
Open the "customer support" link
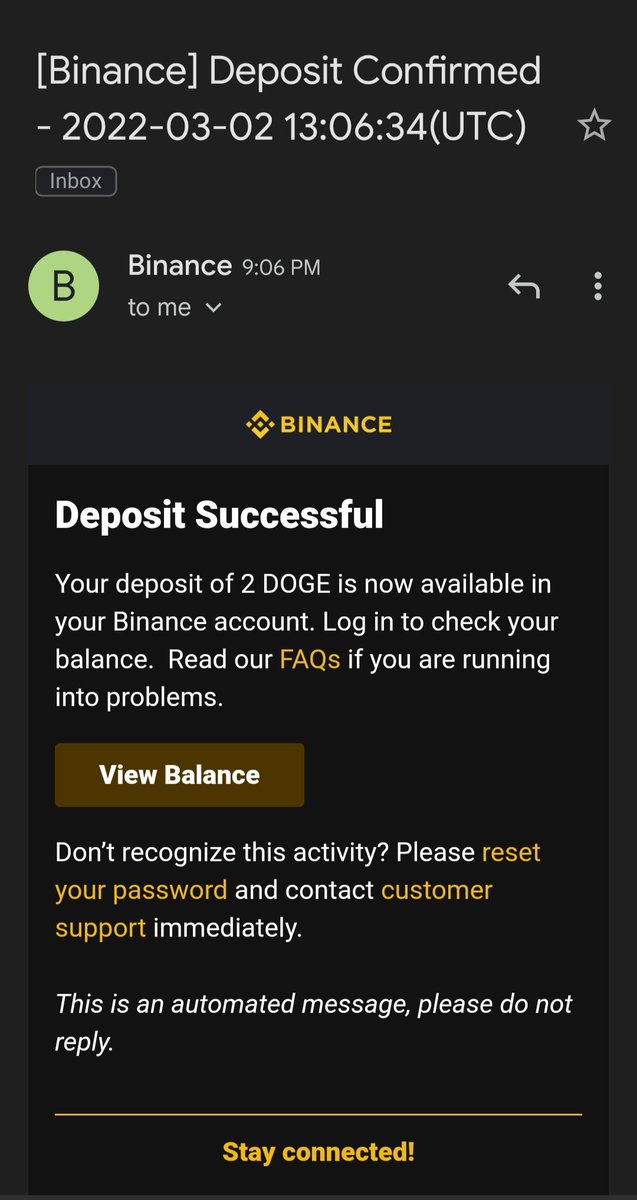tap(274, 908)
